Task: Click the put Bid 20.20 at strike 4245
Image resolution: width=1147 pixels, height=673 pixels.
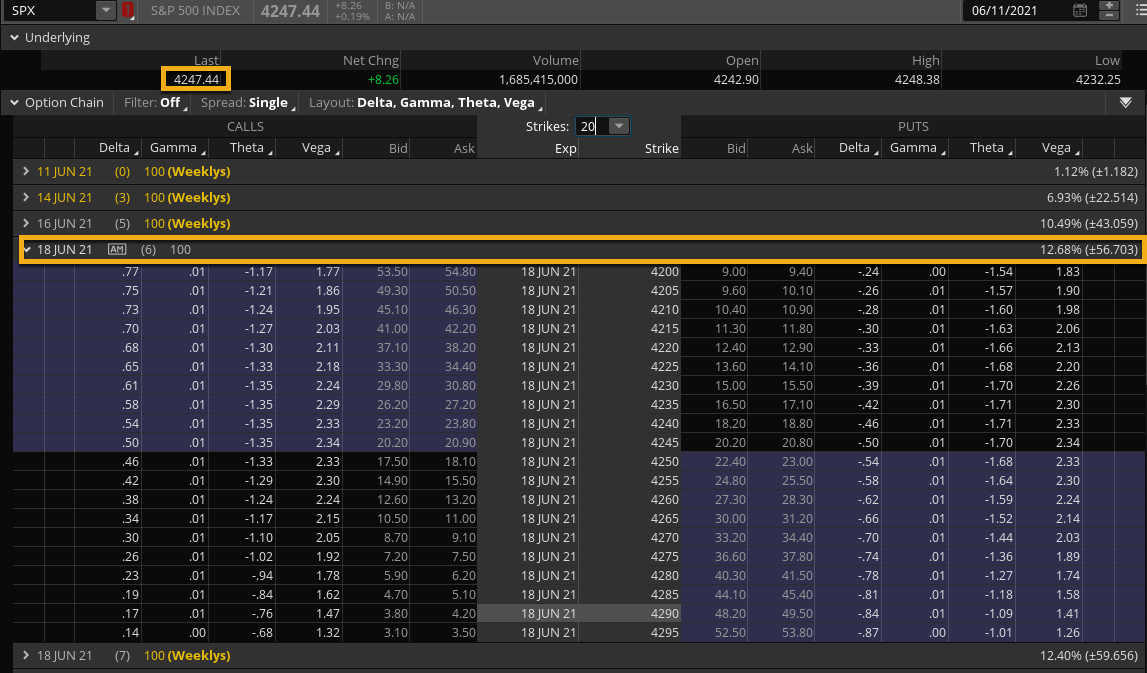Action: pyautogui.click(x=728, y=442)
